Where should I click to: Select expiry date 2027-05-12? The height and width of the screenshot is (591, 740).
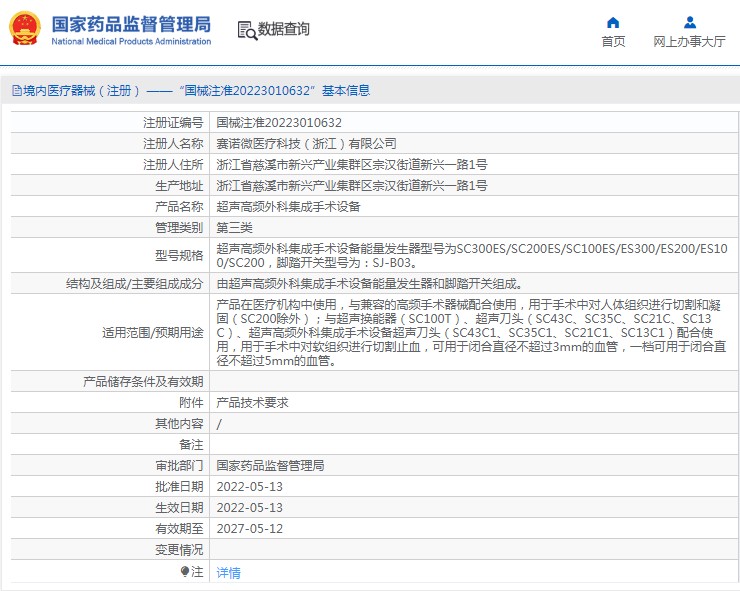(250, 529)
